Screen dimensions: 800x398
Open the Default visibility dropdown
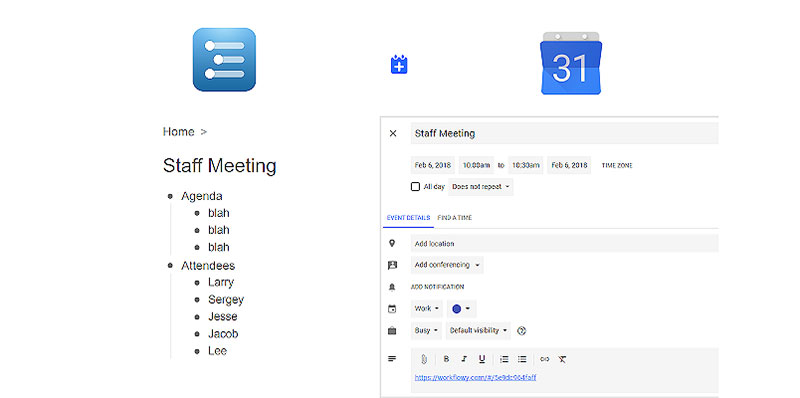click(x=479, y=331)
